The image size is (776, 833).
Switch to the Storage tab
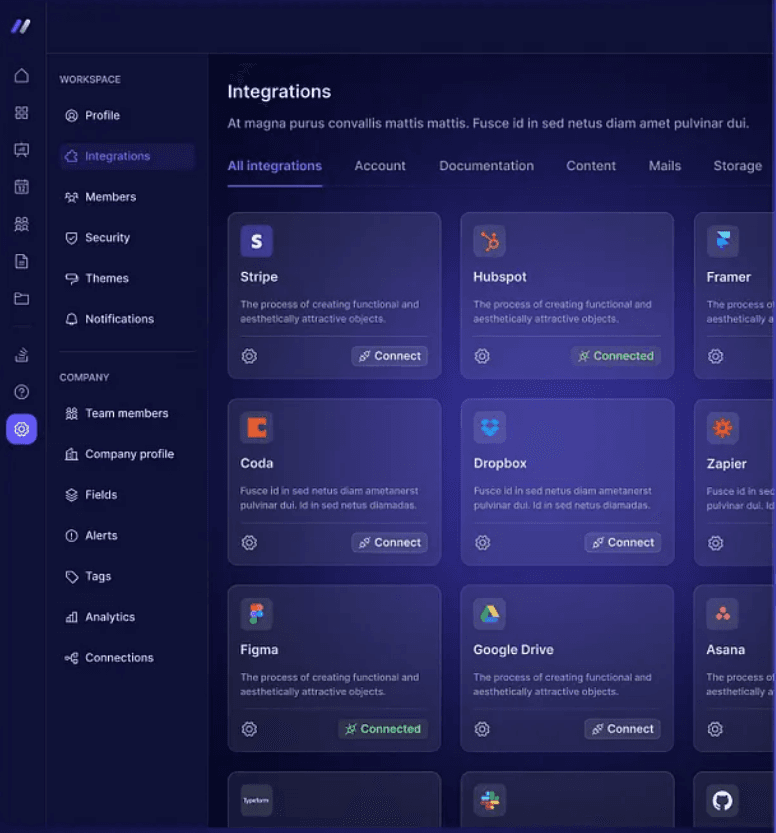click(738, 166)
